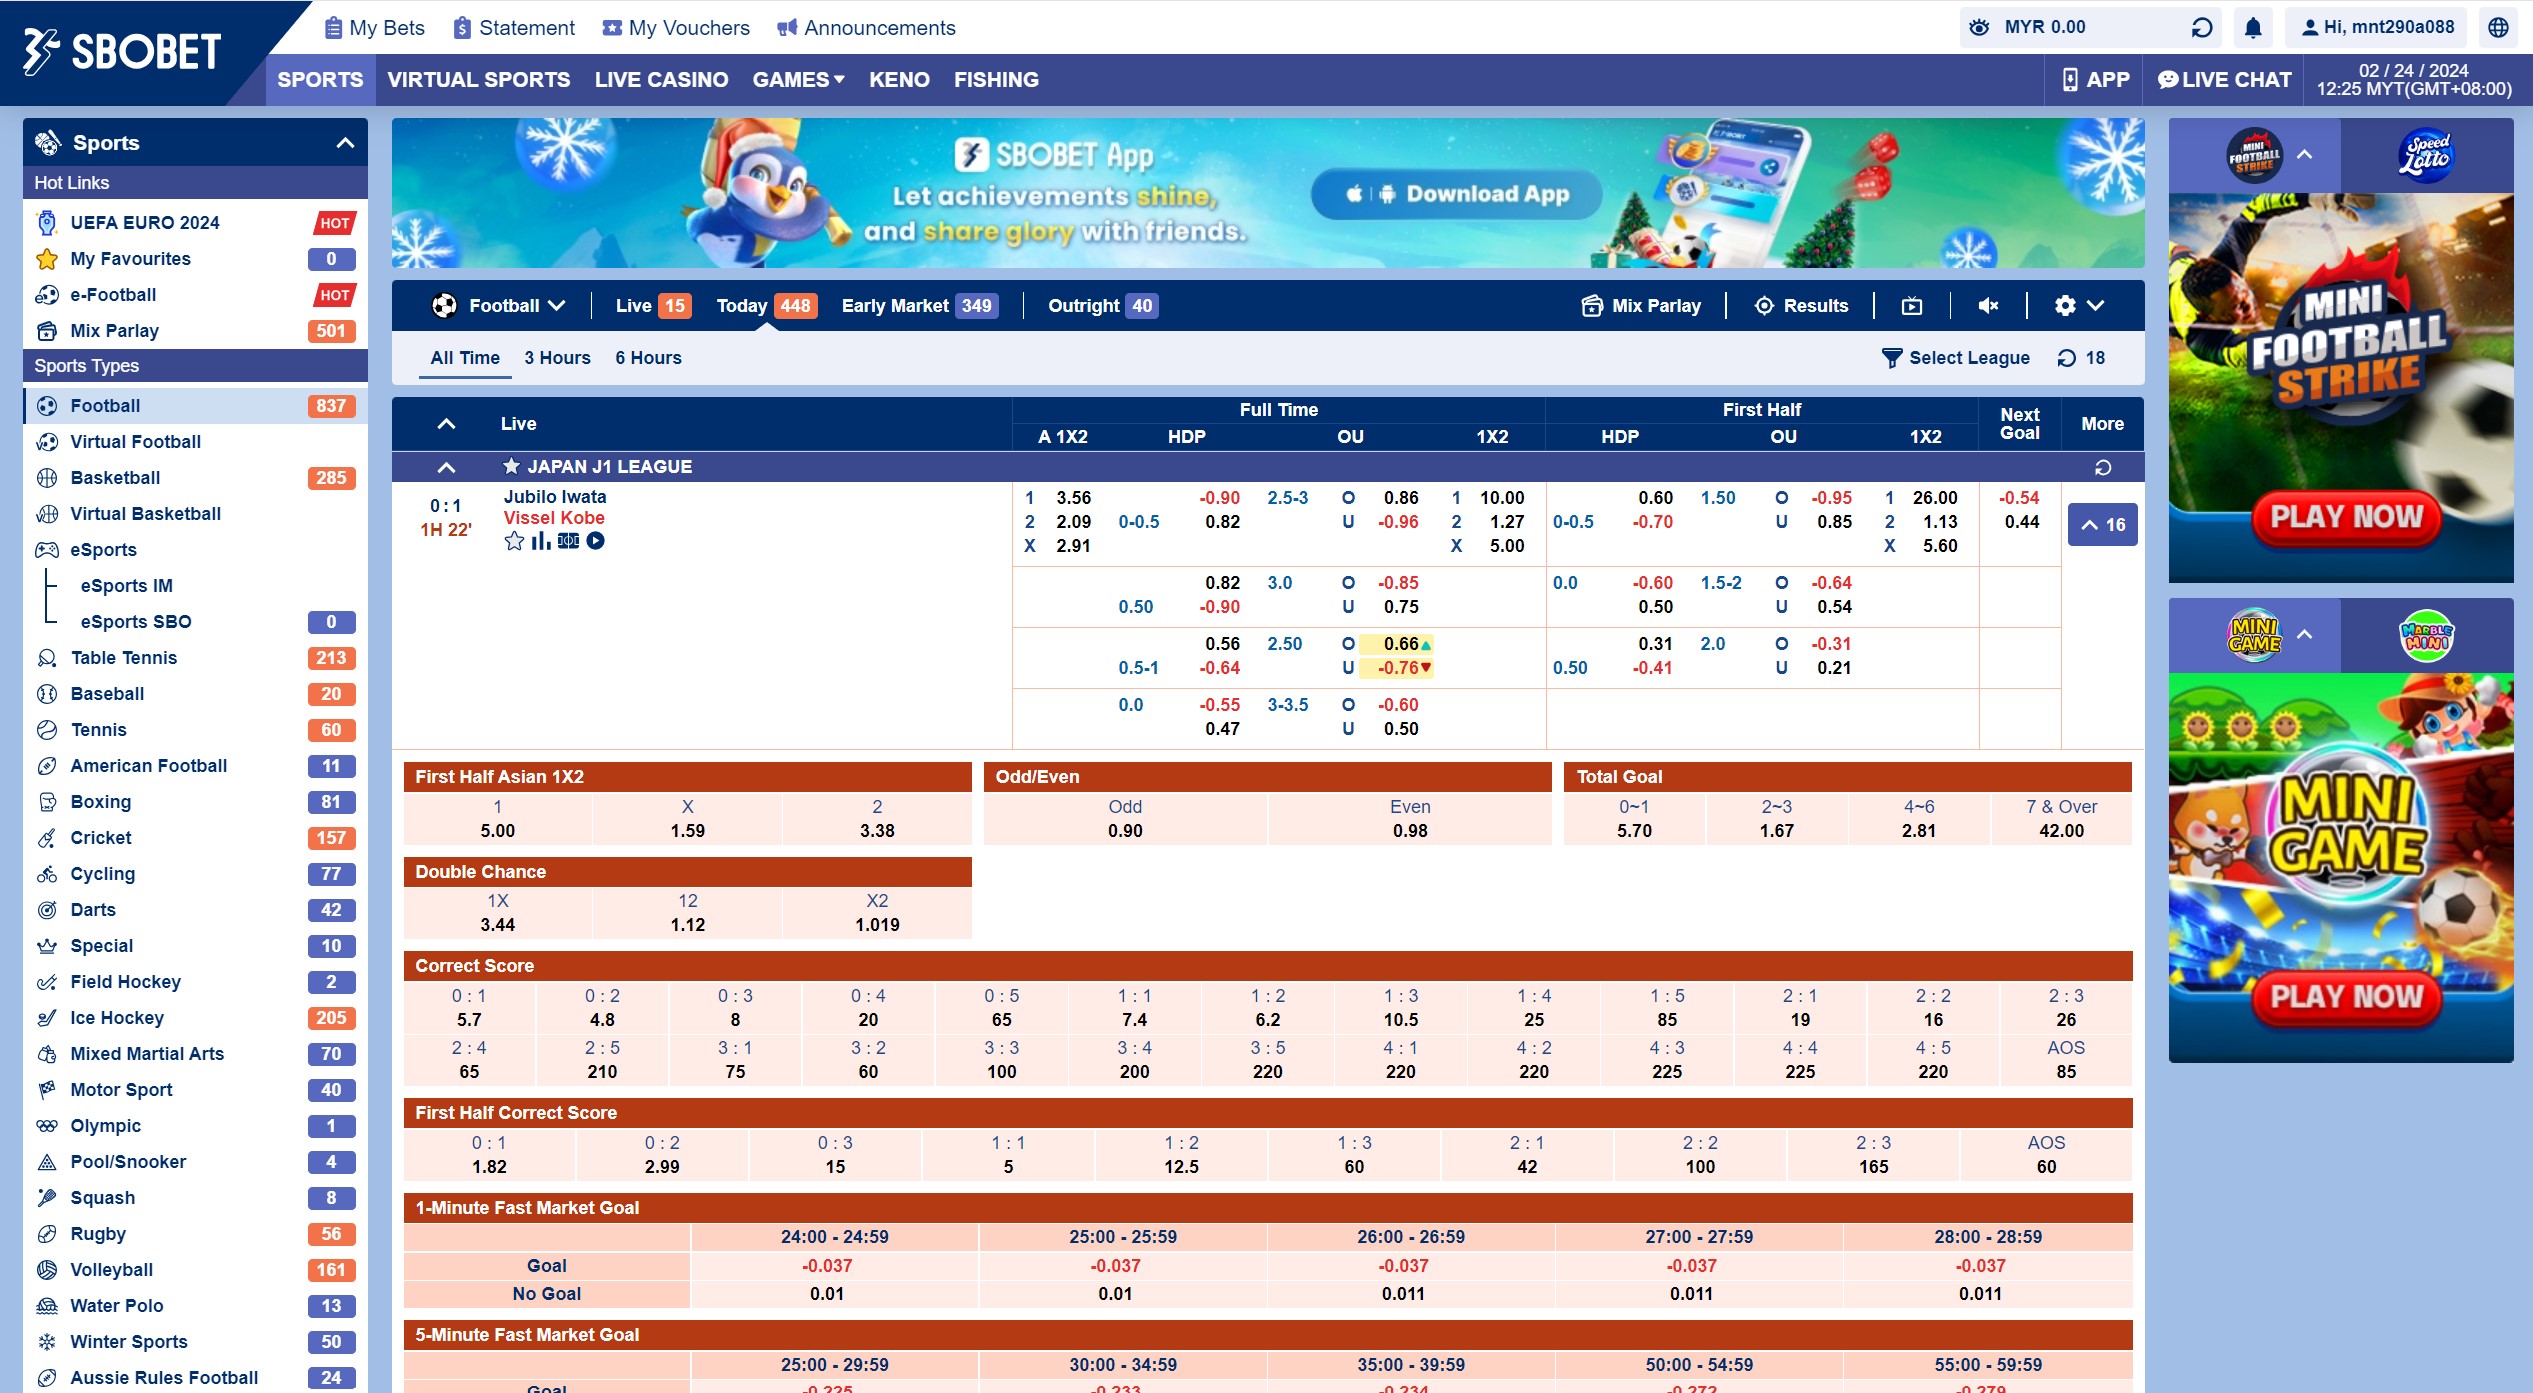
Task: Open Marble Mimi game icon
Action: 2426,635
